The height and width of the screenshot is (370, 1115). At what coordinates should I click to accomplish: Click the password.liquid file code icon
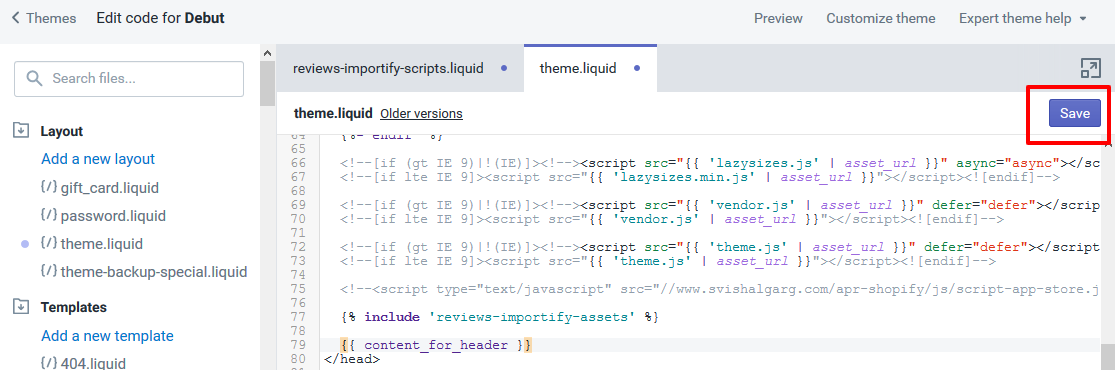pyautogui.click(x=48, y=216)
